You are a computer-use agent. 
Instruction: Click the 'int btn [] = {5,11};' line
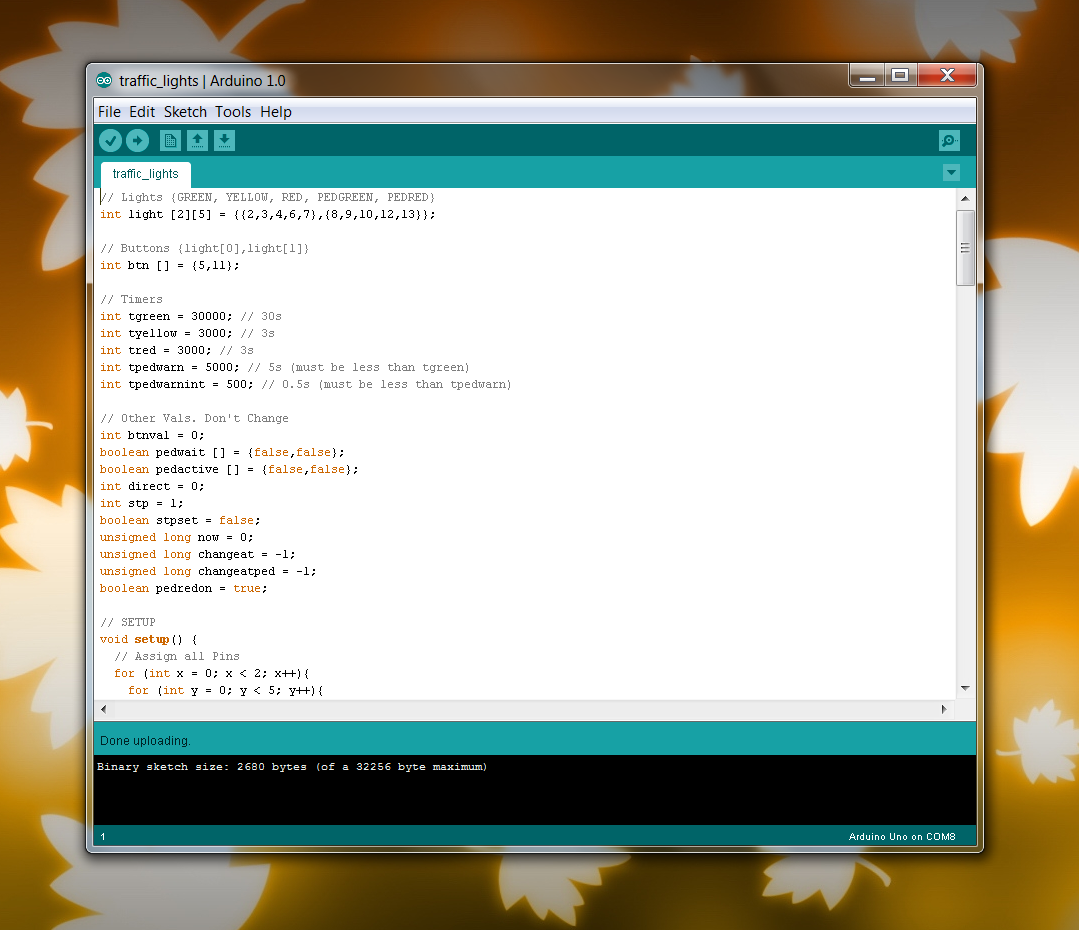[169, 265]
